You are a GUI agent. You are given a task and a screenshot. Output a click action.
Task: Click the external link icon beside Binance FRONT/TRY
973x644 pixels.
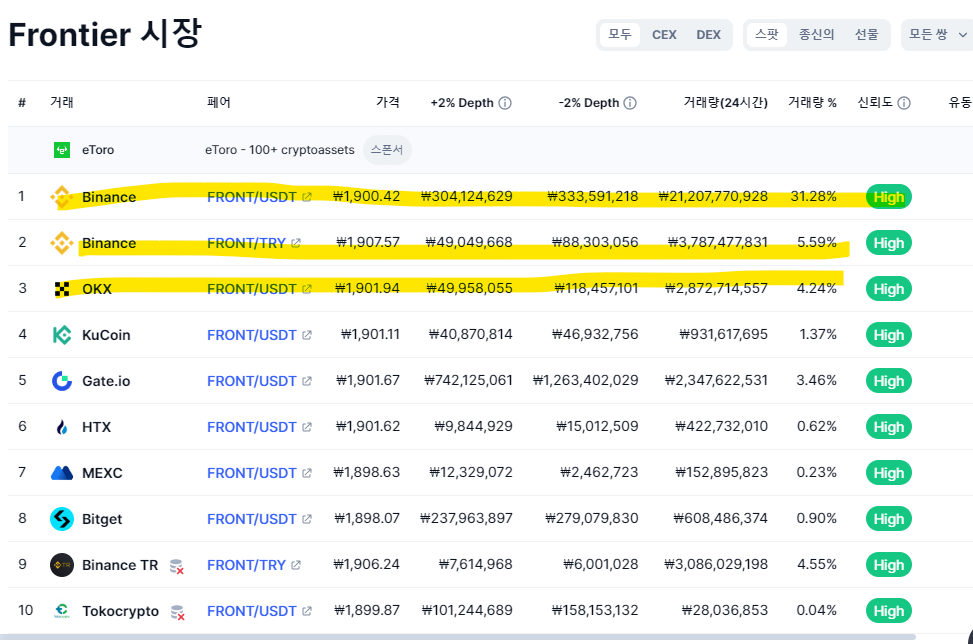click(296, 243)
